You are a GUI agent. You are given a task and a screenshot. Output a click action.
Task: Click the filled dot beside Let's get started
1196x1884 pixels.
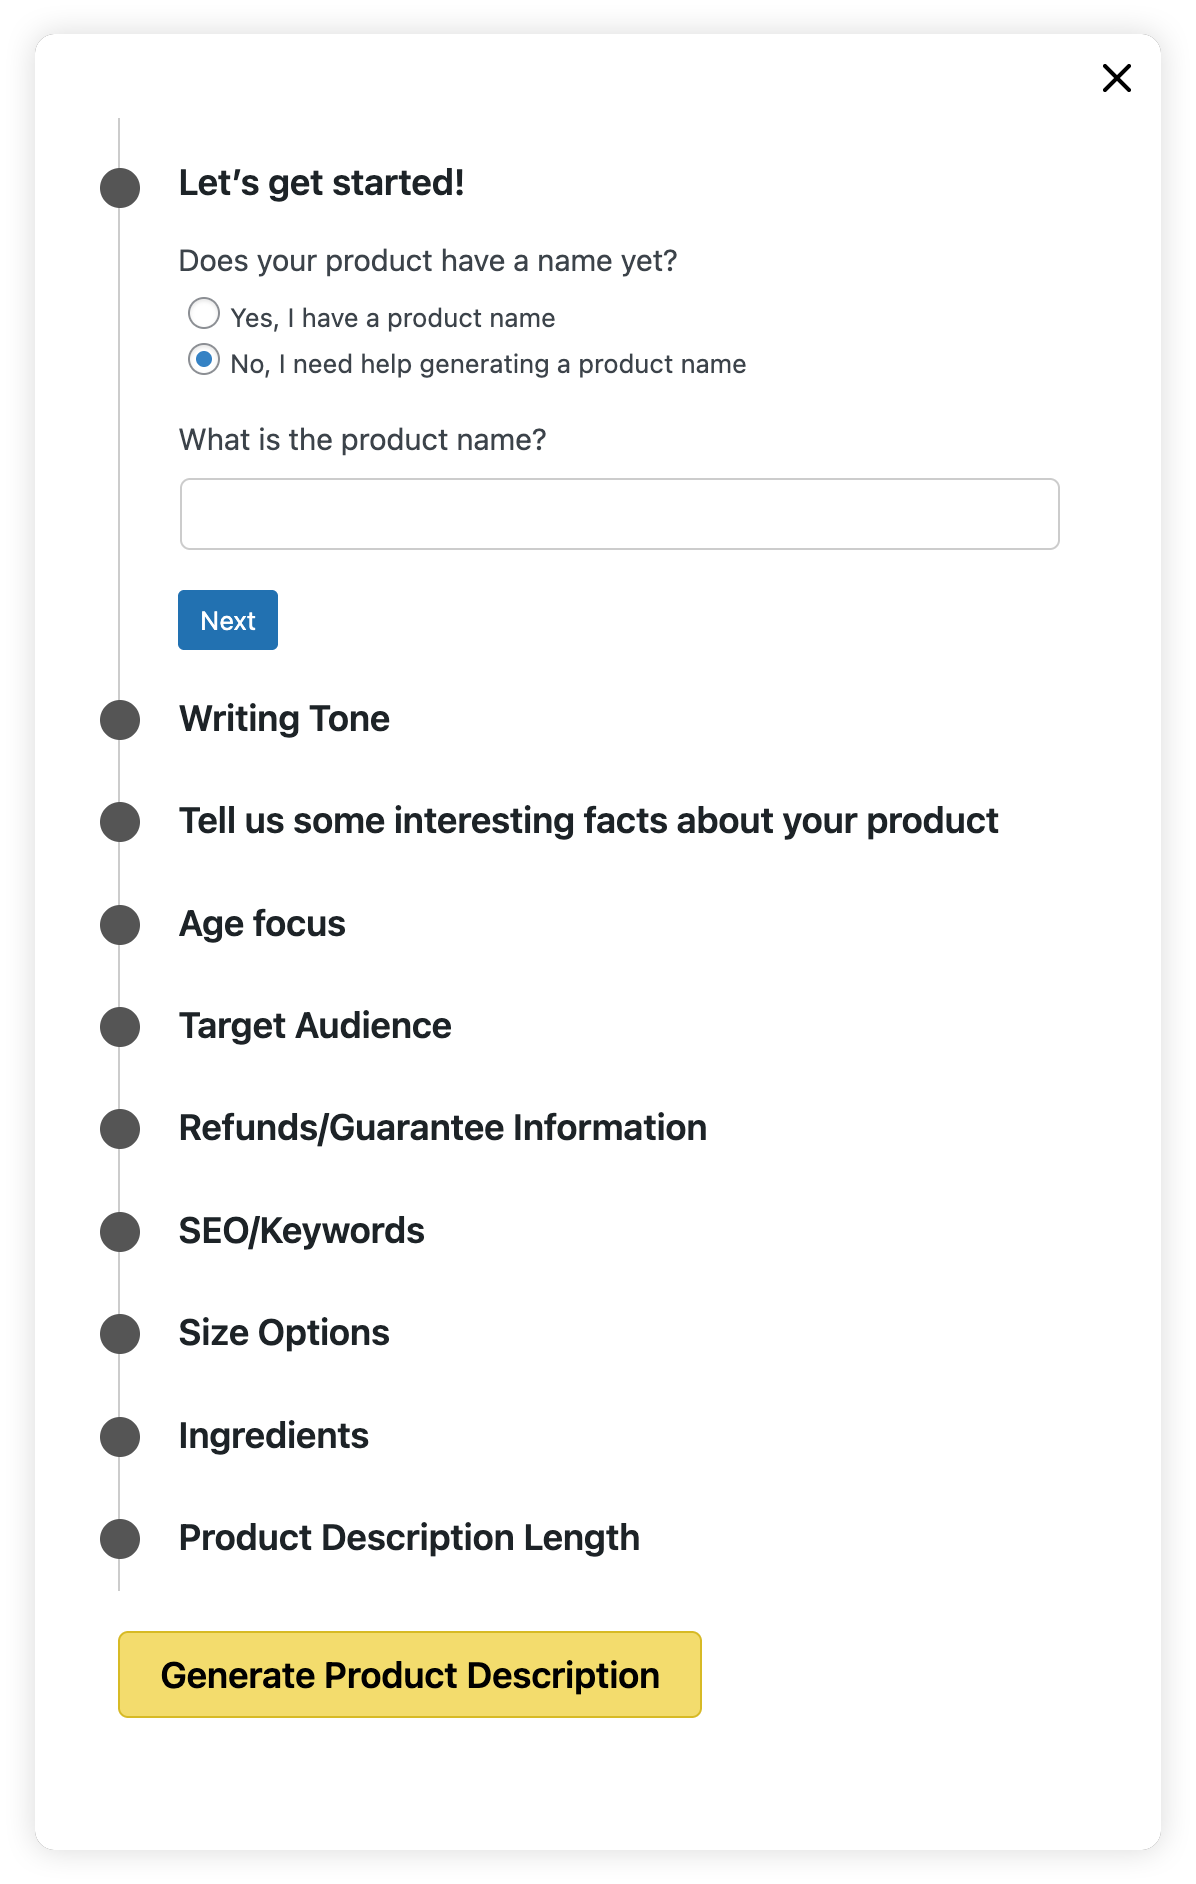point(120,185)
